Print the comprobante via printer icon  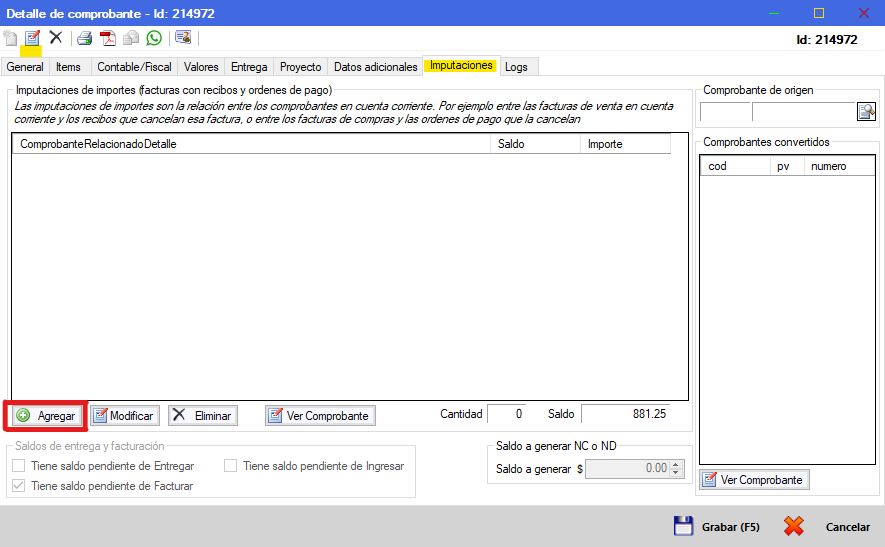[x=85, y=38]
